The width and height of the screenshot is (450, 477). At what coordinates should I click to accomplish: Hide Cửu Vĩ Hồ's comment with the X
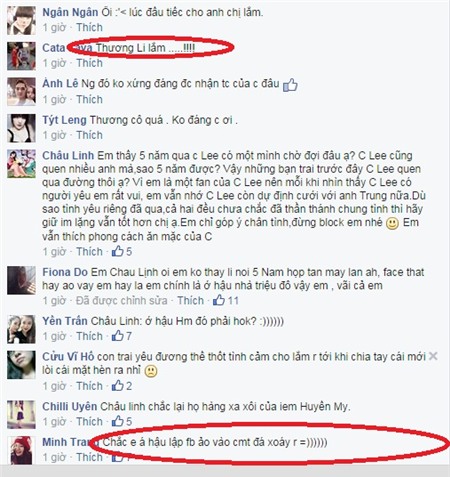(433, 356)
